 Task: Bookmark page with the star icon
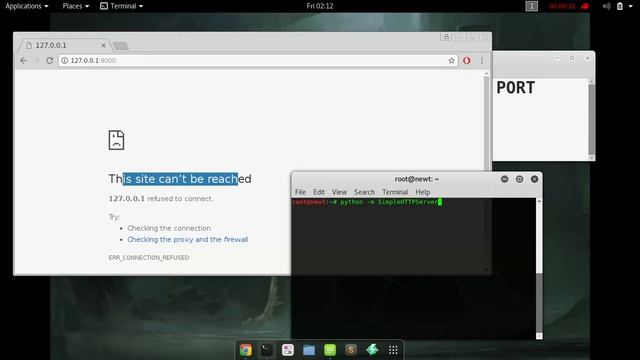(451, 60)
